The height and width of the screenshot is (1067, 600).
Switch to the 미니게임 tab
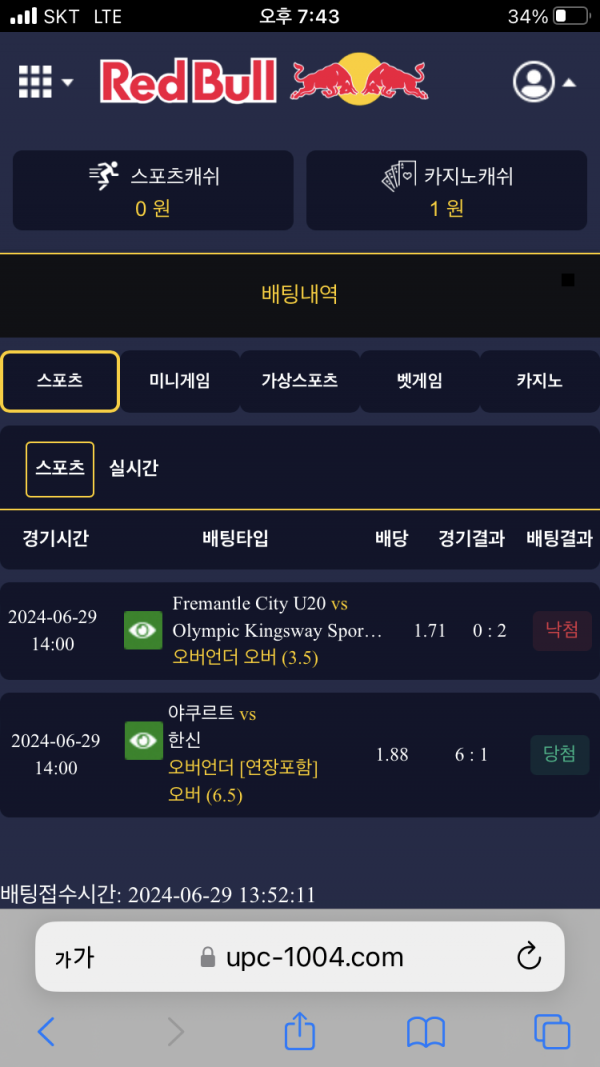pos(179,381)
